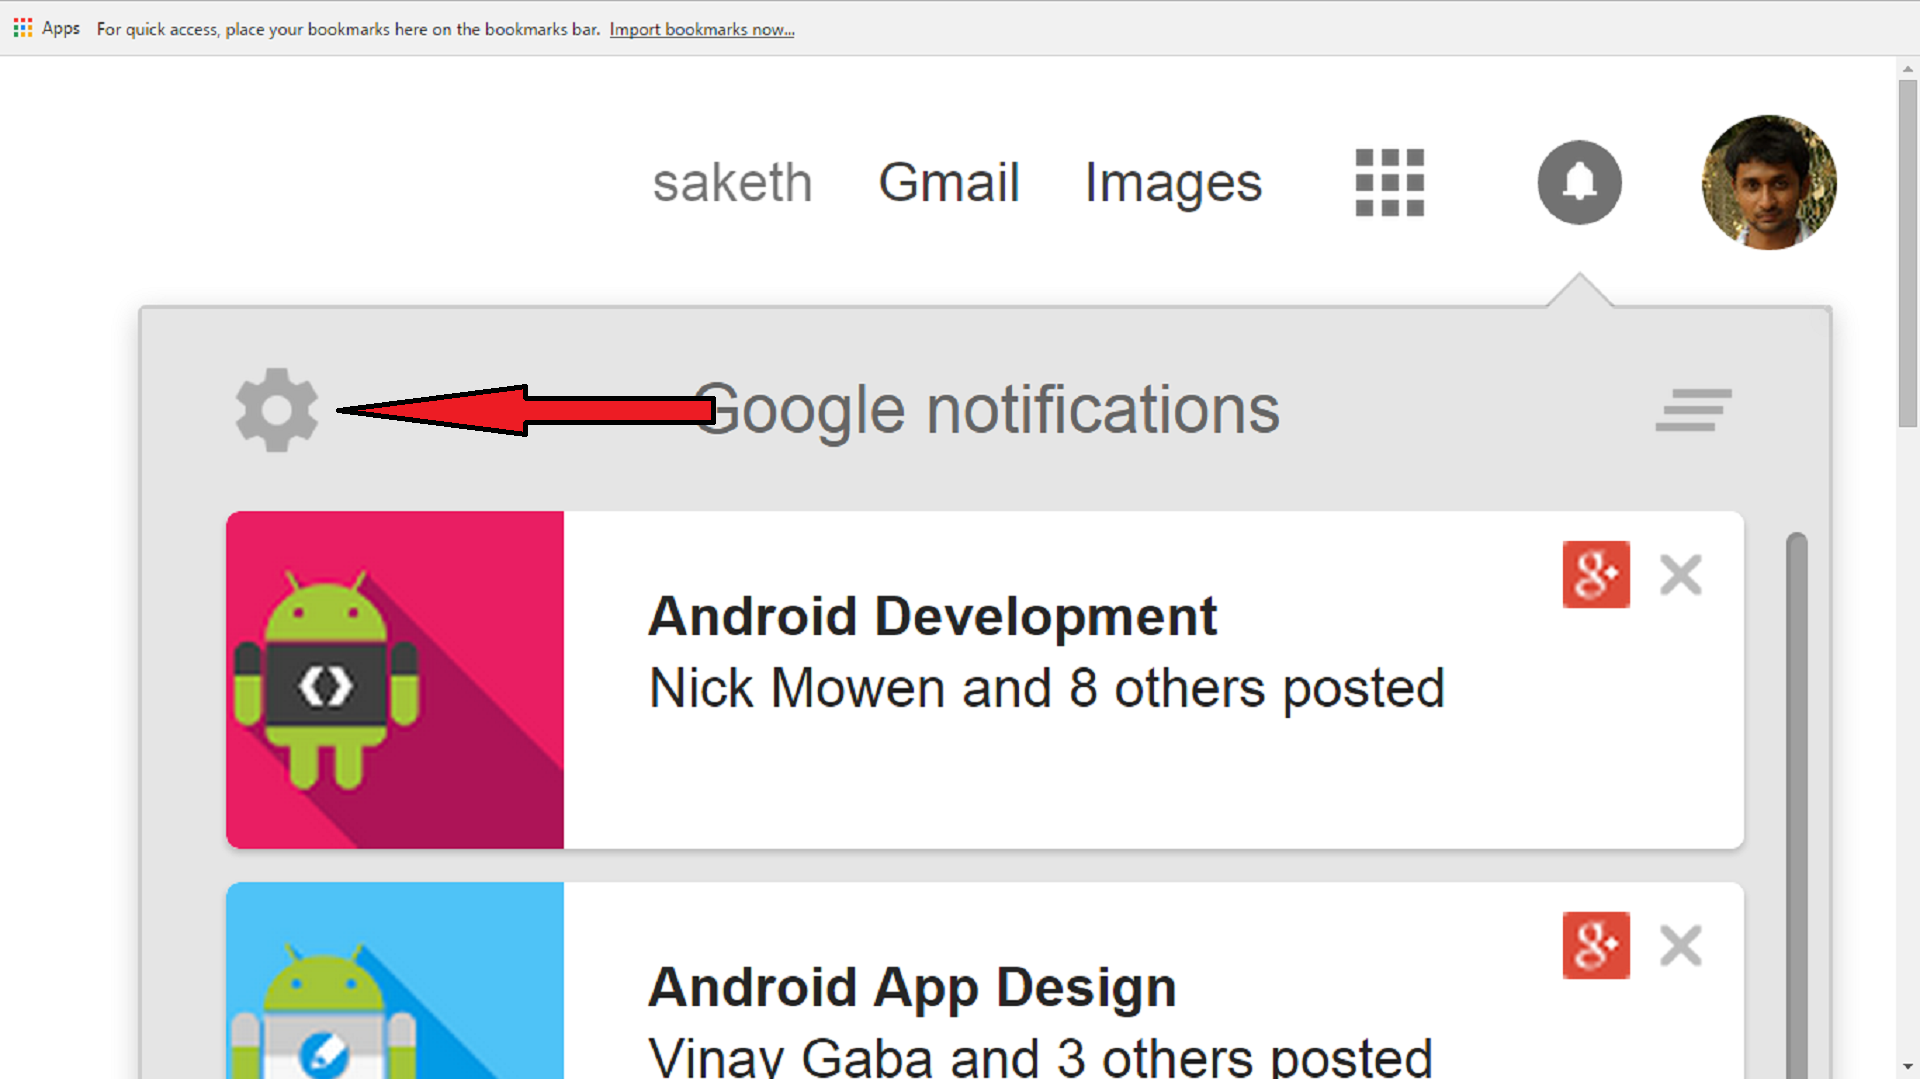Dismiss the Android App Design notification
Viewport: 1920px width, 1079px height.
point(1680,945)
